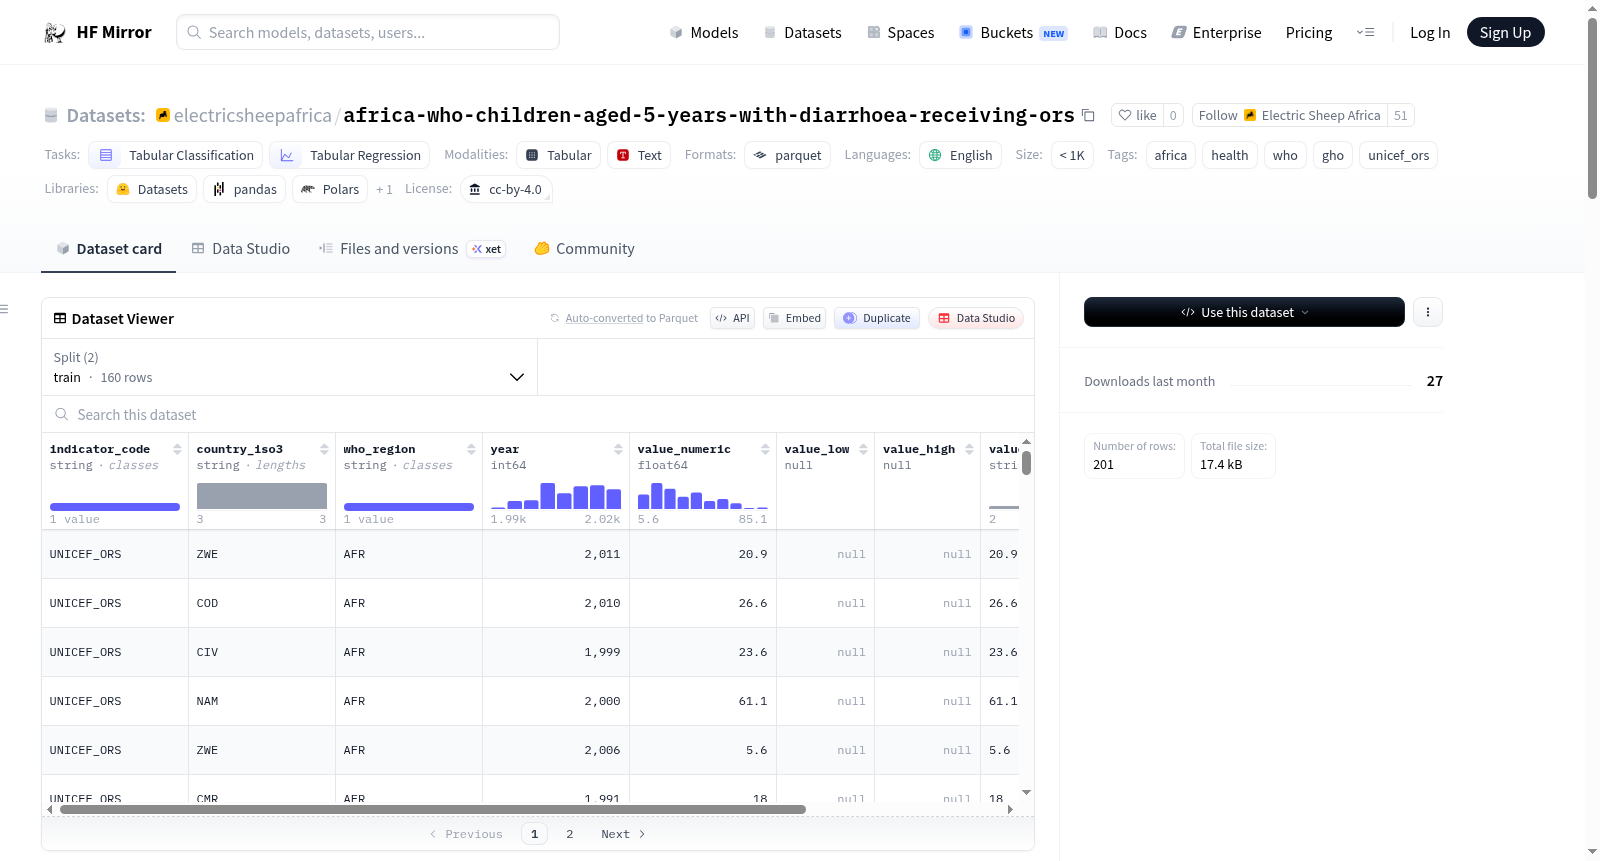Switch to the Dataset card tab

click(109, 249)
